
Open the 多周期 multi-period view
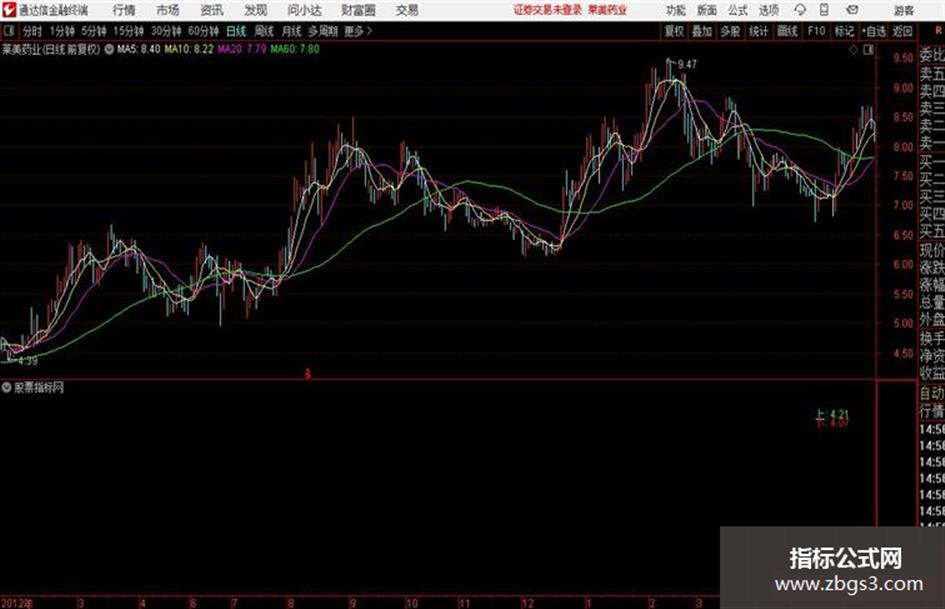323,31
